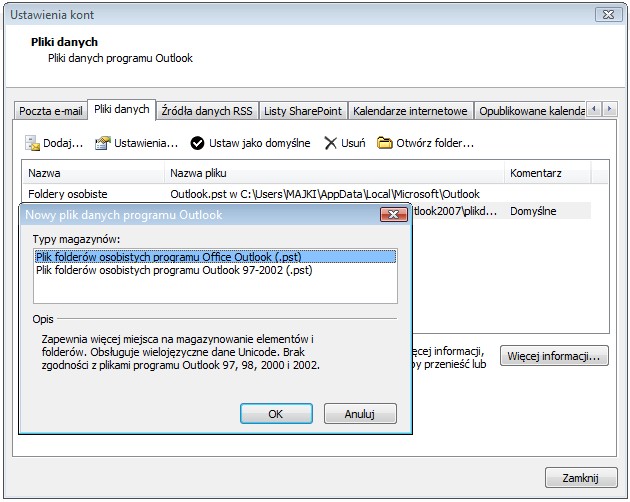Close the Nowy plik danych dialog

click(x=392, y=215)
